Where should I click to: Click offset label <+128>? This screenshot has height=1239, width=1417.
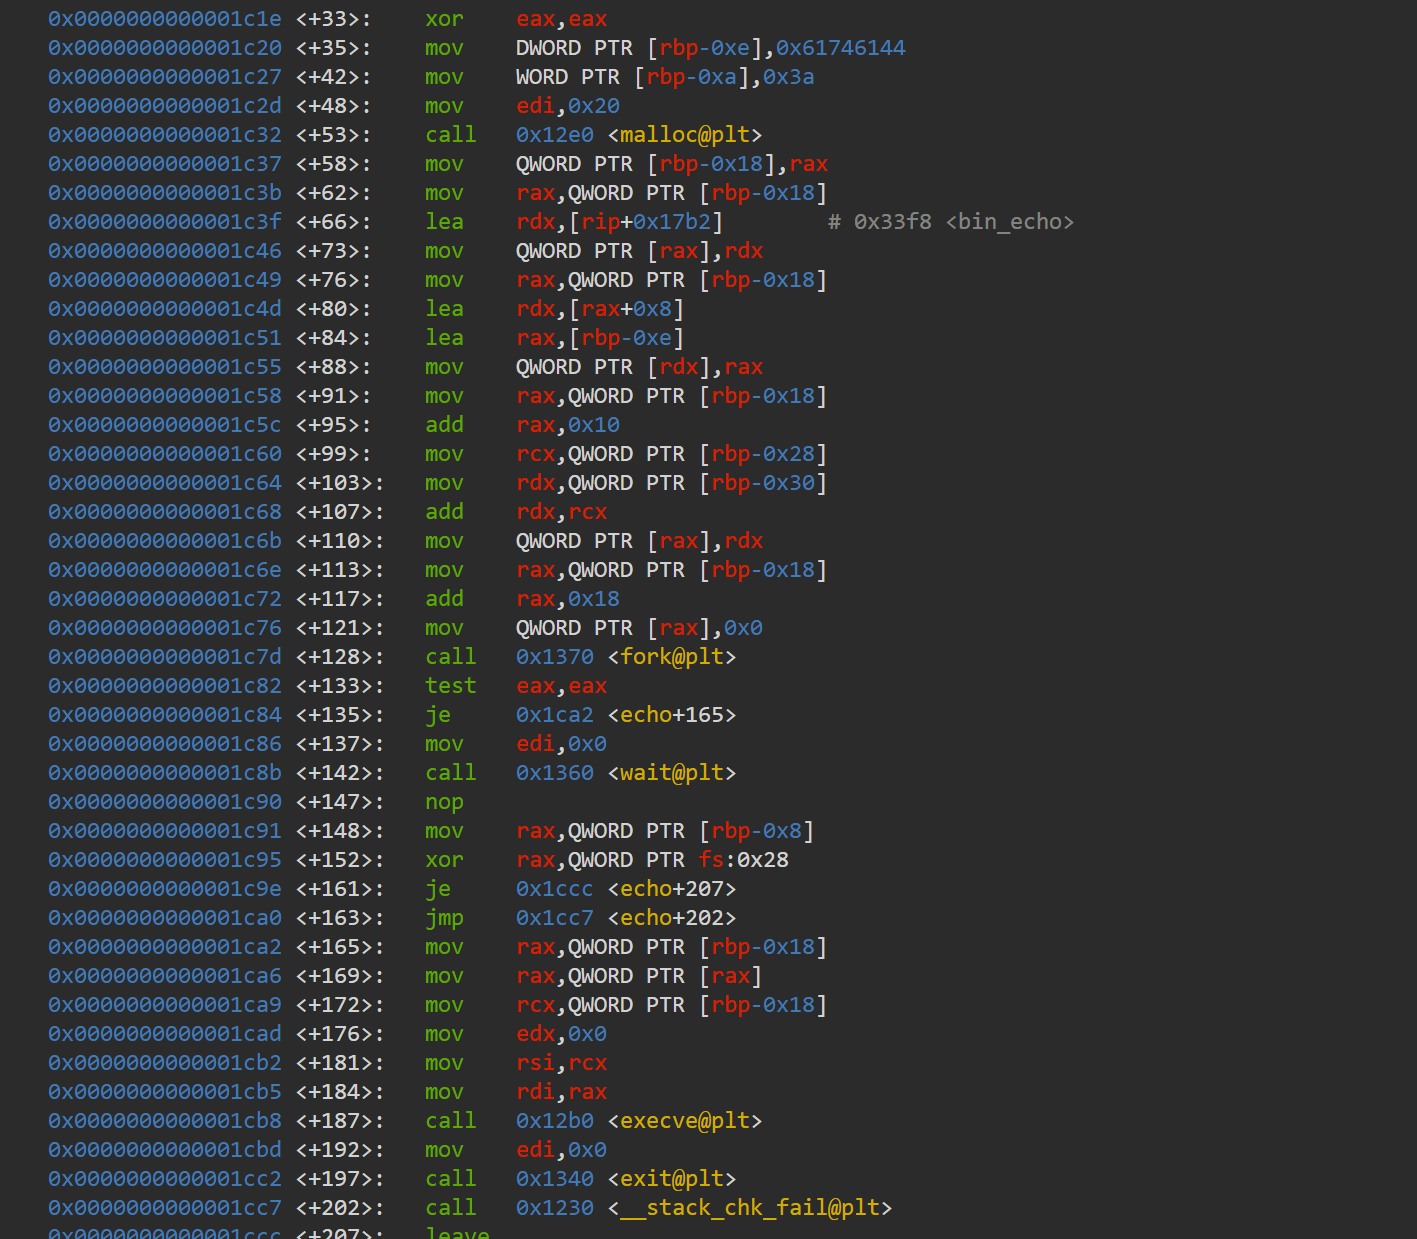[x=340, y=657]
